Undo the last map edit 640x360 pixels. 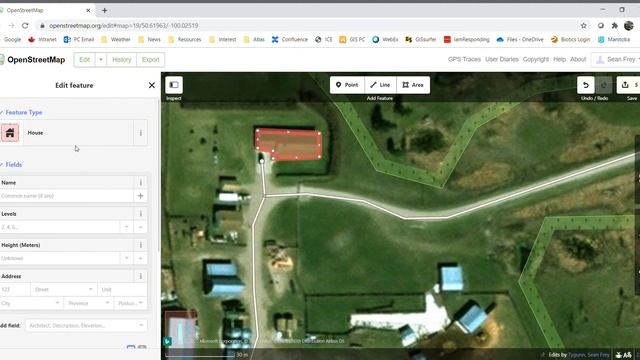coord(586,85)
